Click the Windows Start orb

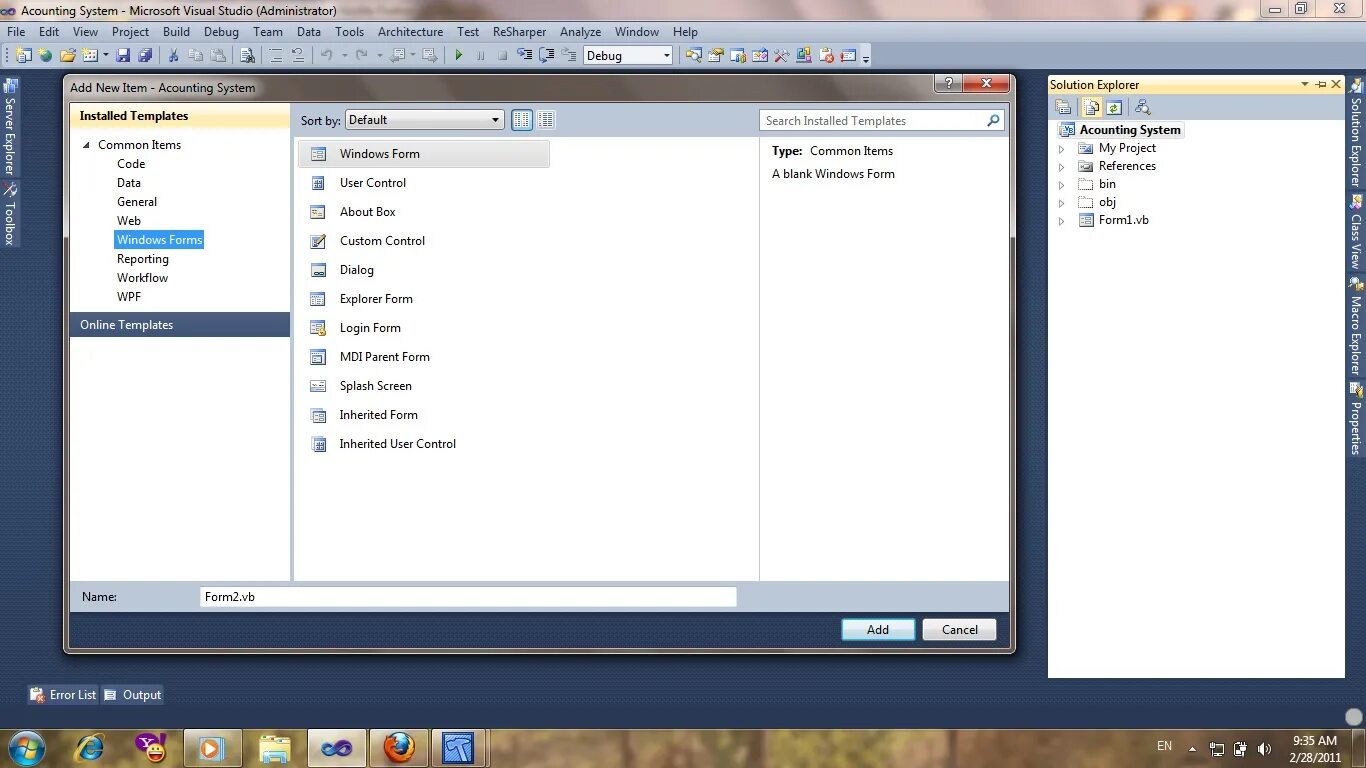tap(26, 747)
